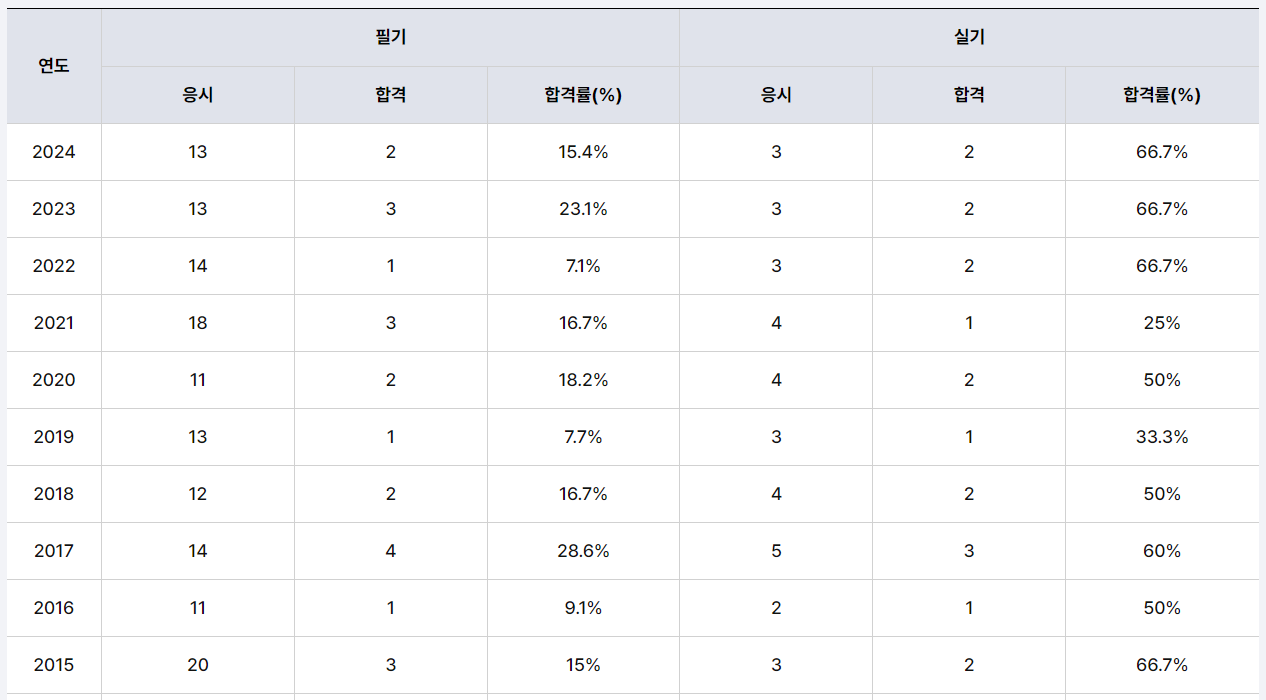1266x700 pixels.
Task: Select the 9.1% cell in the 2016 row
Action: [583, 608]
